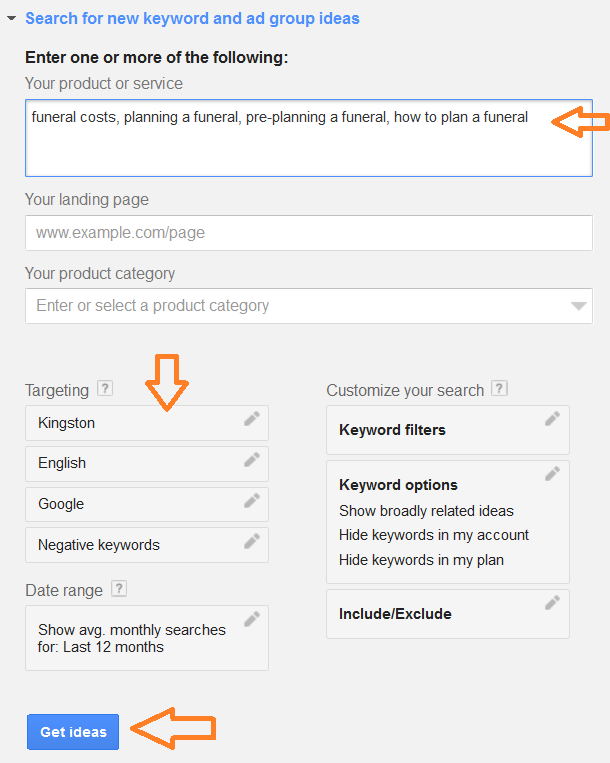Click Search for new keyword and ad group ideas link
The image size is (610, 763).
pos(192,18)
